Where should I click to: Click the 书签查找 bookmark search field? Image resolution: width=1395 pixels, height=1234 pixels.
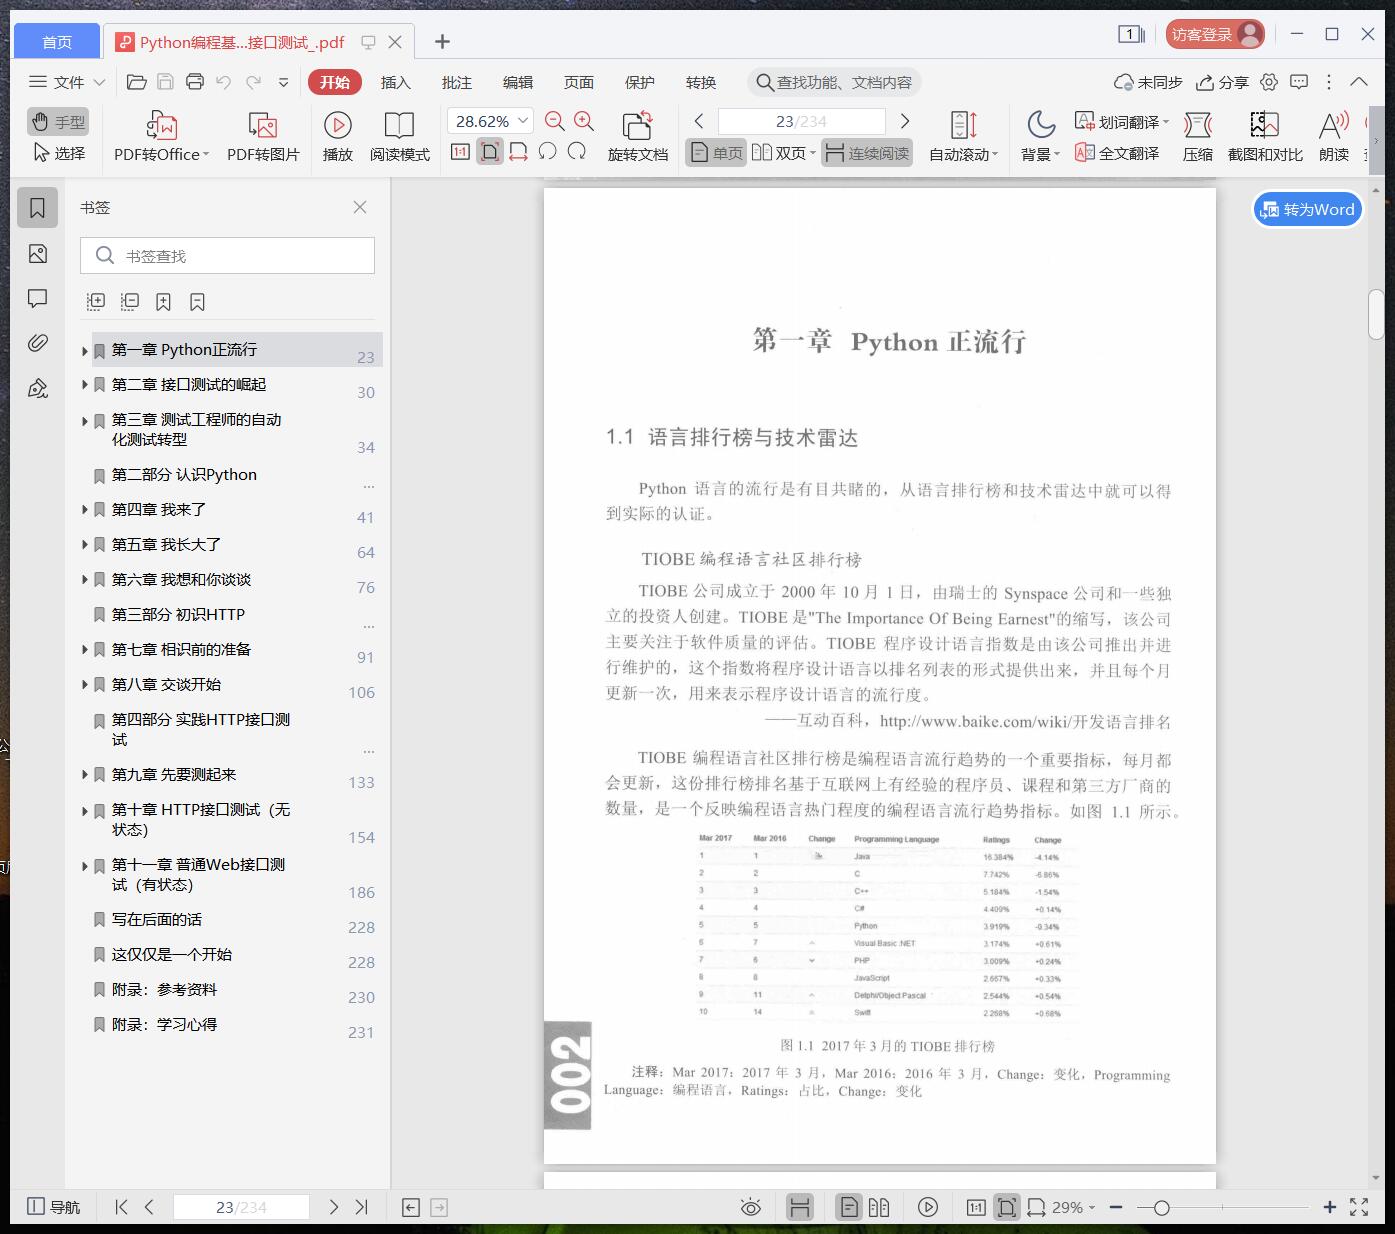coord(228,256)
